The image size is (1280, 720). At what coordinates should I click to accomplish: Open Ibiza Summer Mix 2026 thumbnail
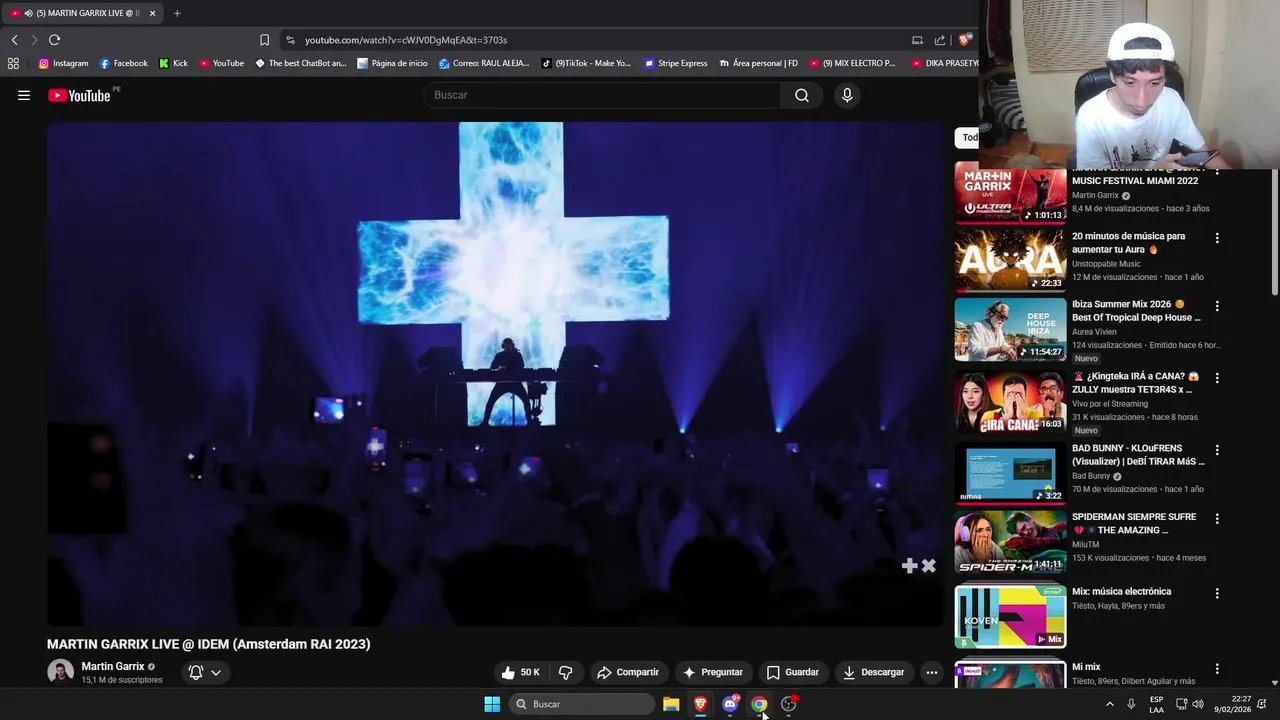pyautogui.click(x=1010, y=329)
